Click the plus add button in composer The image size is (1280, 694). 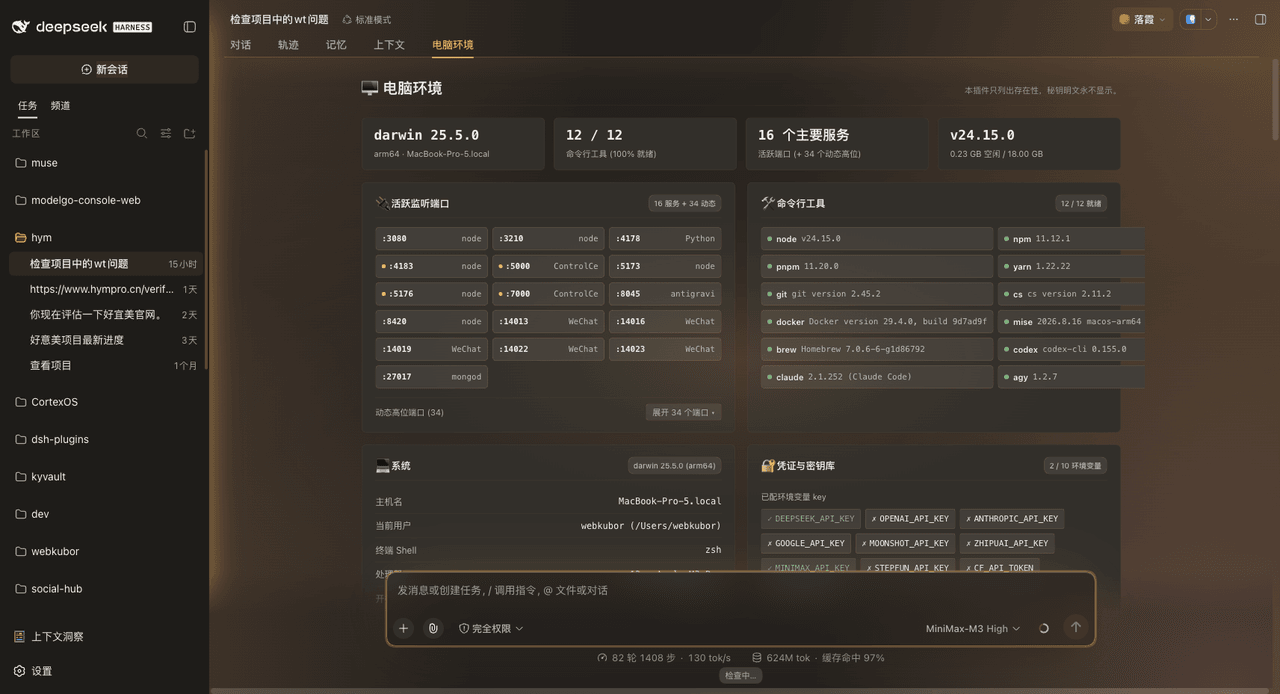pyautogui.click(x=404, y=628)
